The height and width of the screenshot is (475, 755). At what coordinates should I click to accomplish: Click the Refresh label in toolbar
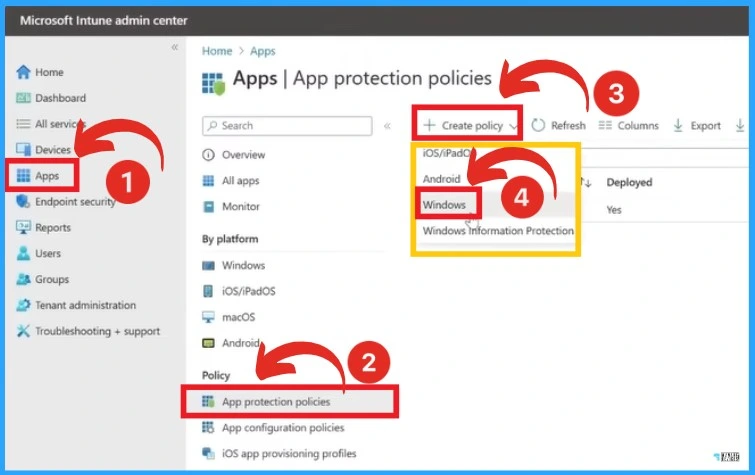[568, 126]
